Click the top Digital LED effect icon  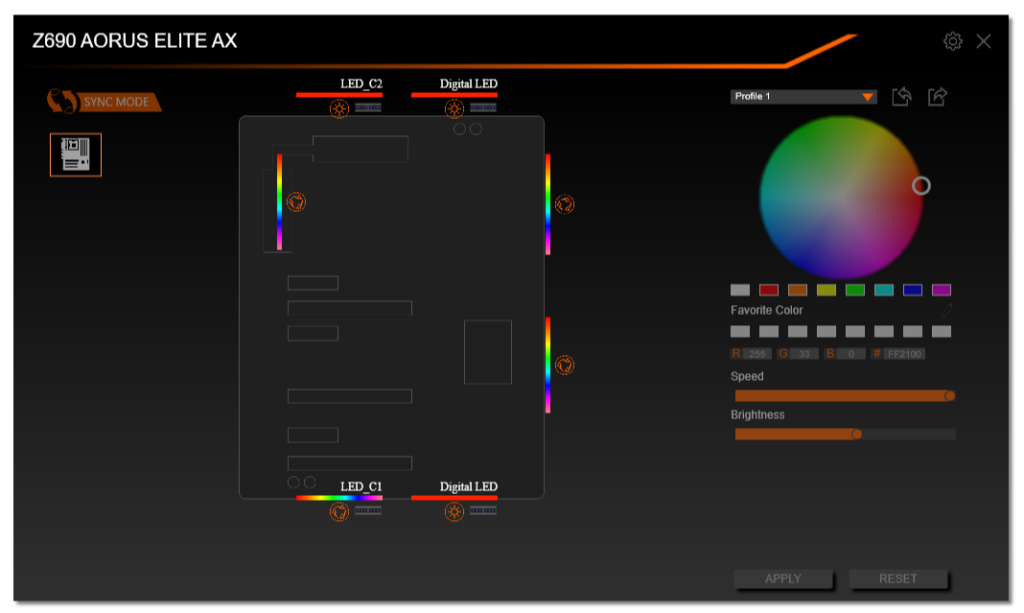(454, 108)
